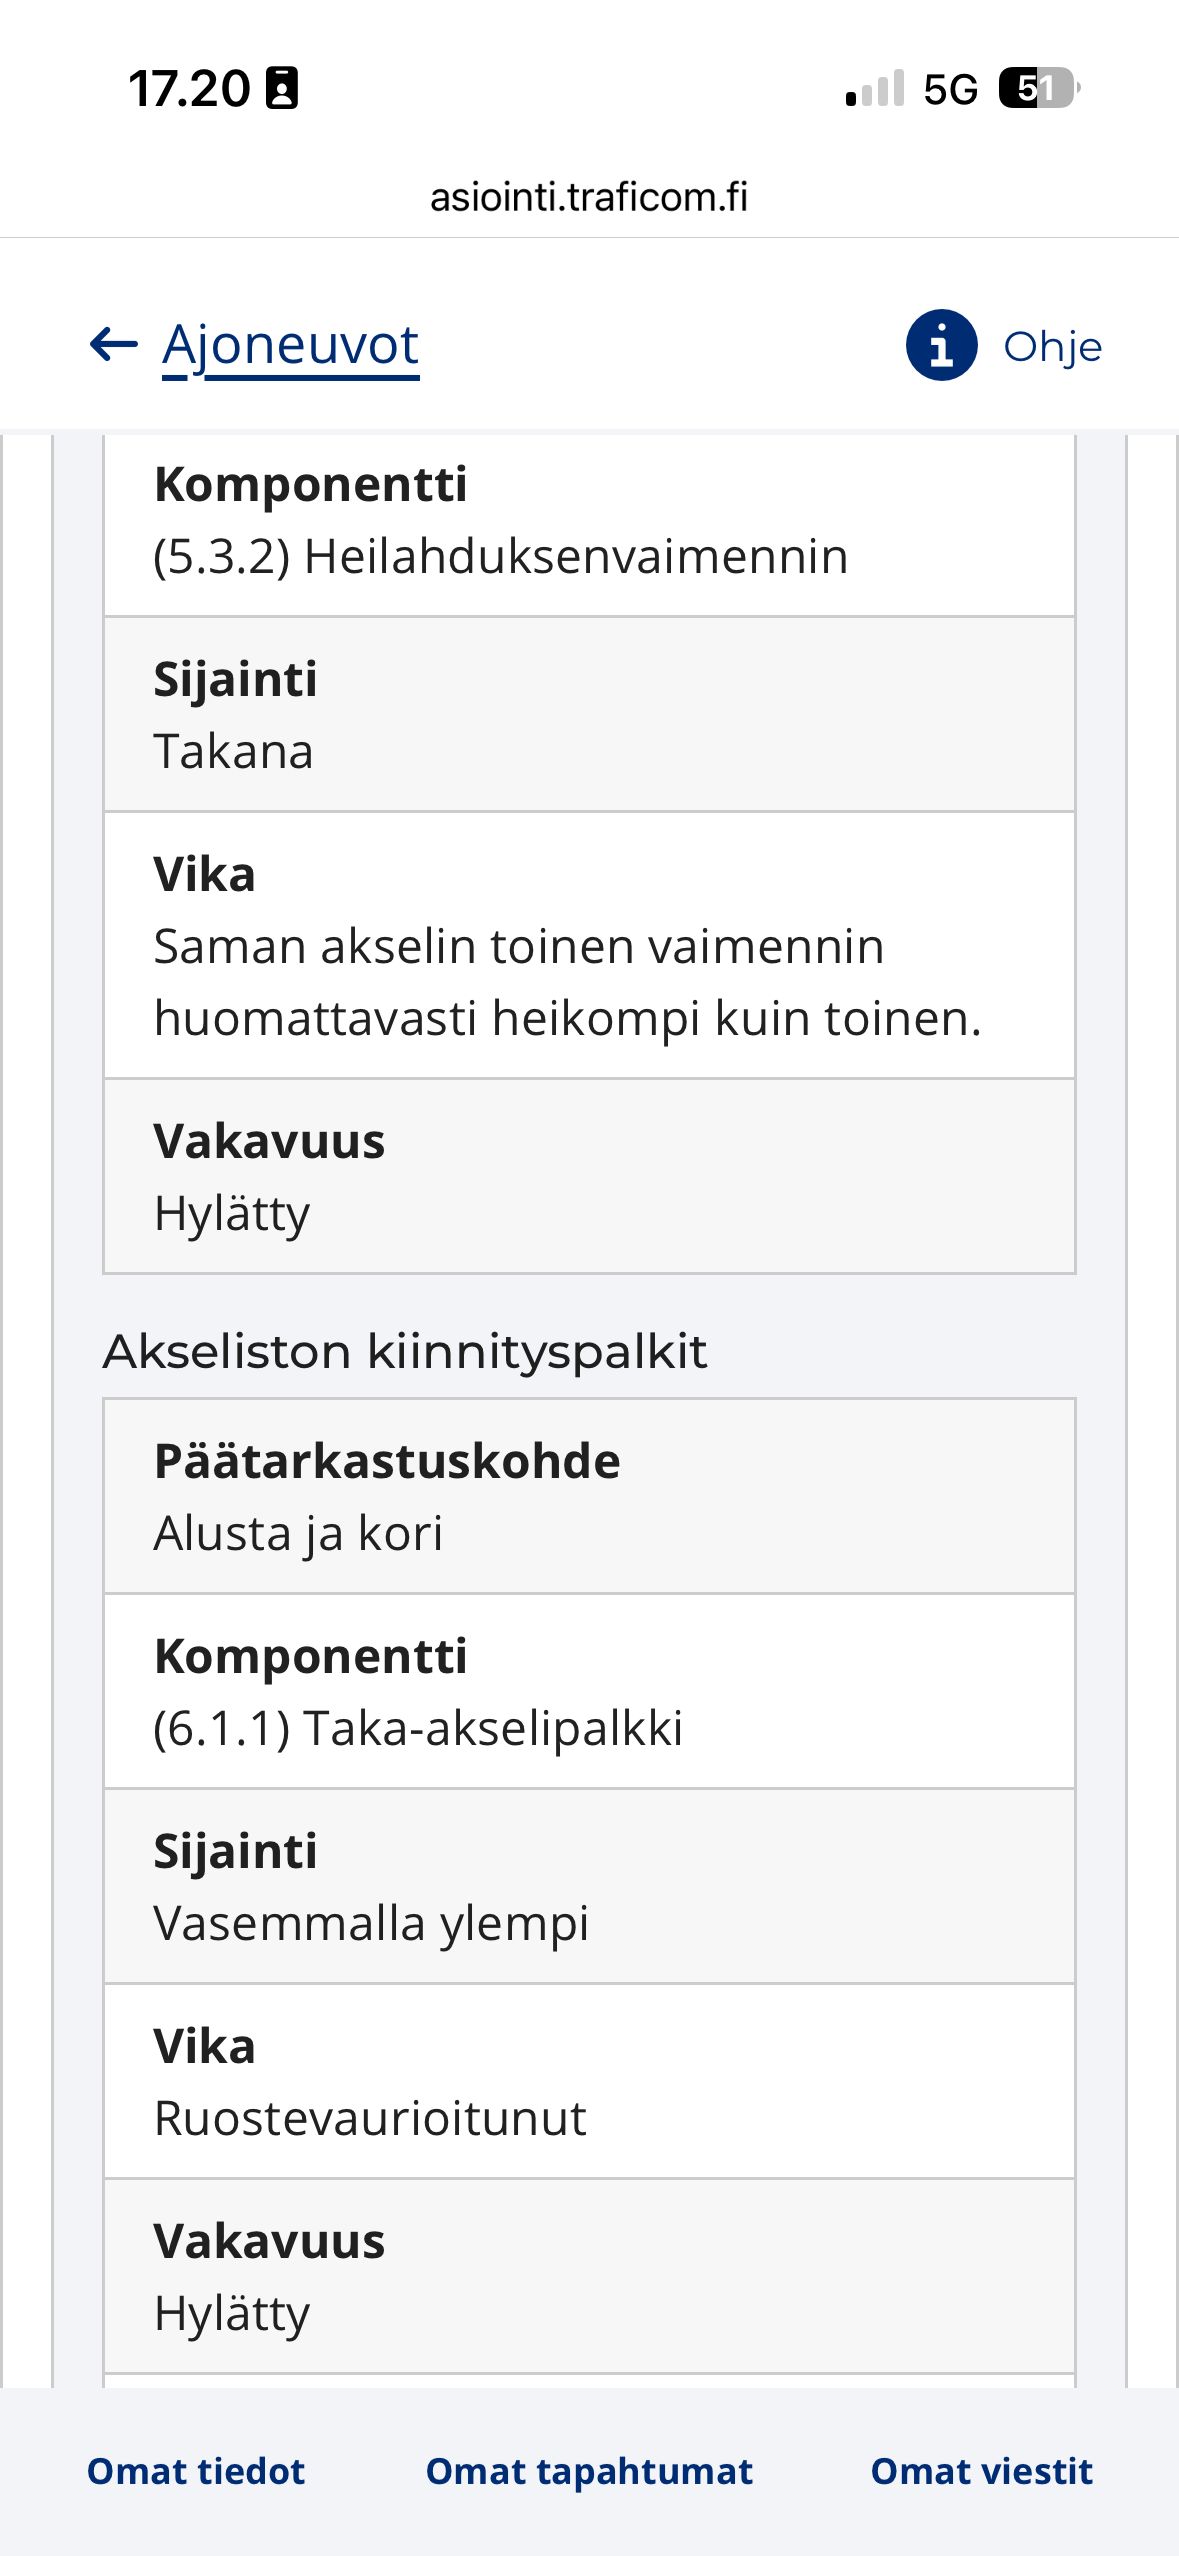Tap the asiointi.traficom.fi address bar

pos(589,197)
